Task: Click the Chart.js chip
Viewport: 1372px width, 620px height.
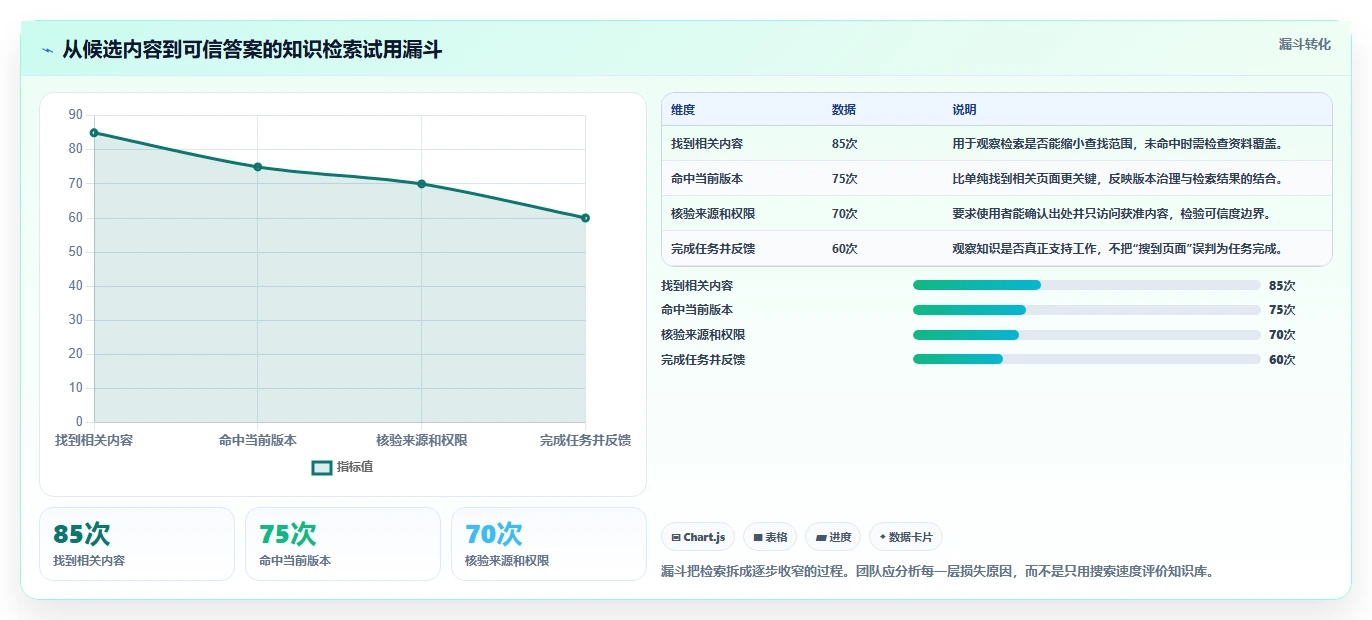Action: click(x=698, y=537)
